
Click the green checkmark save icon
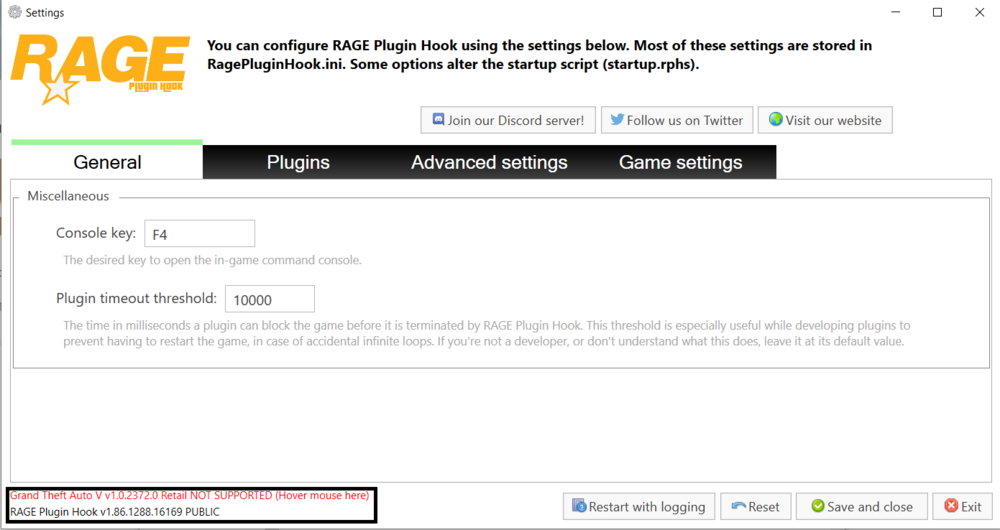pyautogui.click(x=817, y=507)
